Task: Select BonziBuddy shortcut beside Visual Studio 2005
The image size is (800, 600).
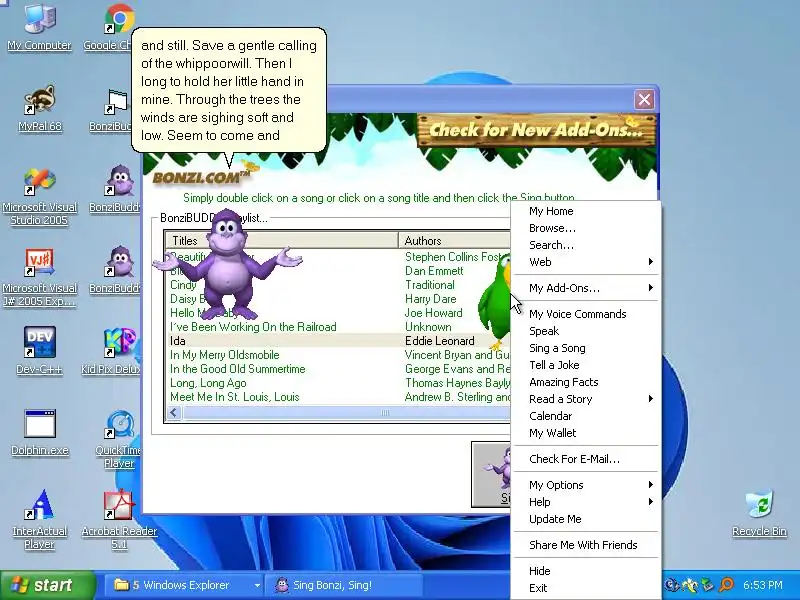Action: (119, 182)
